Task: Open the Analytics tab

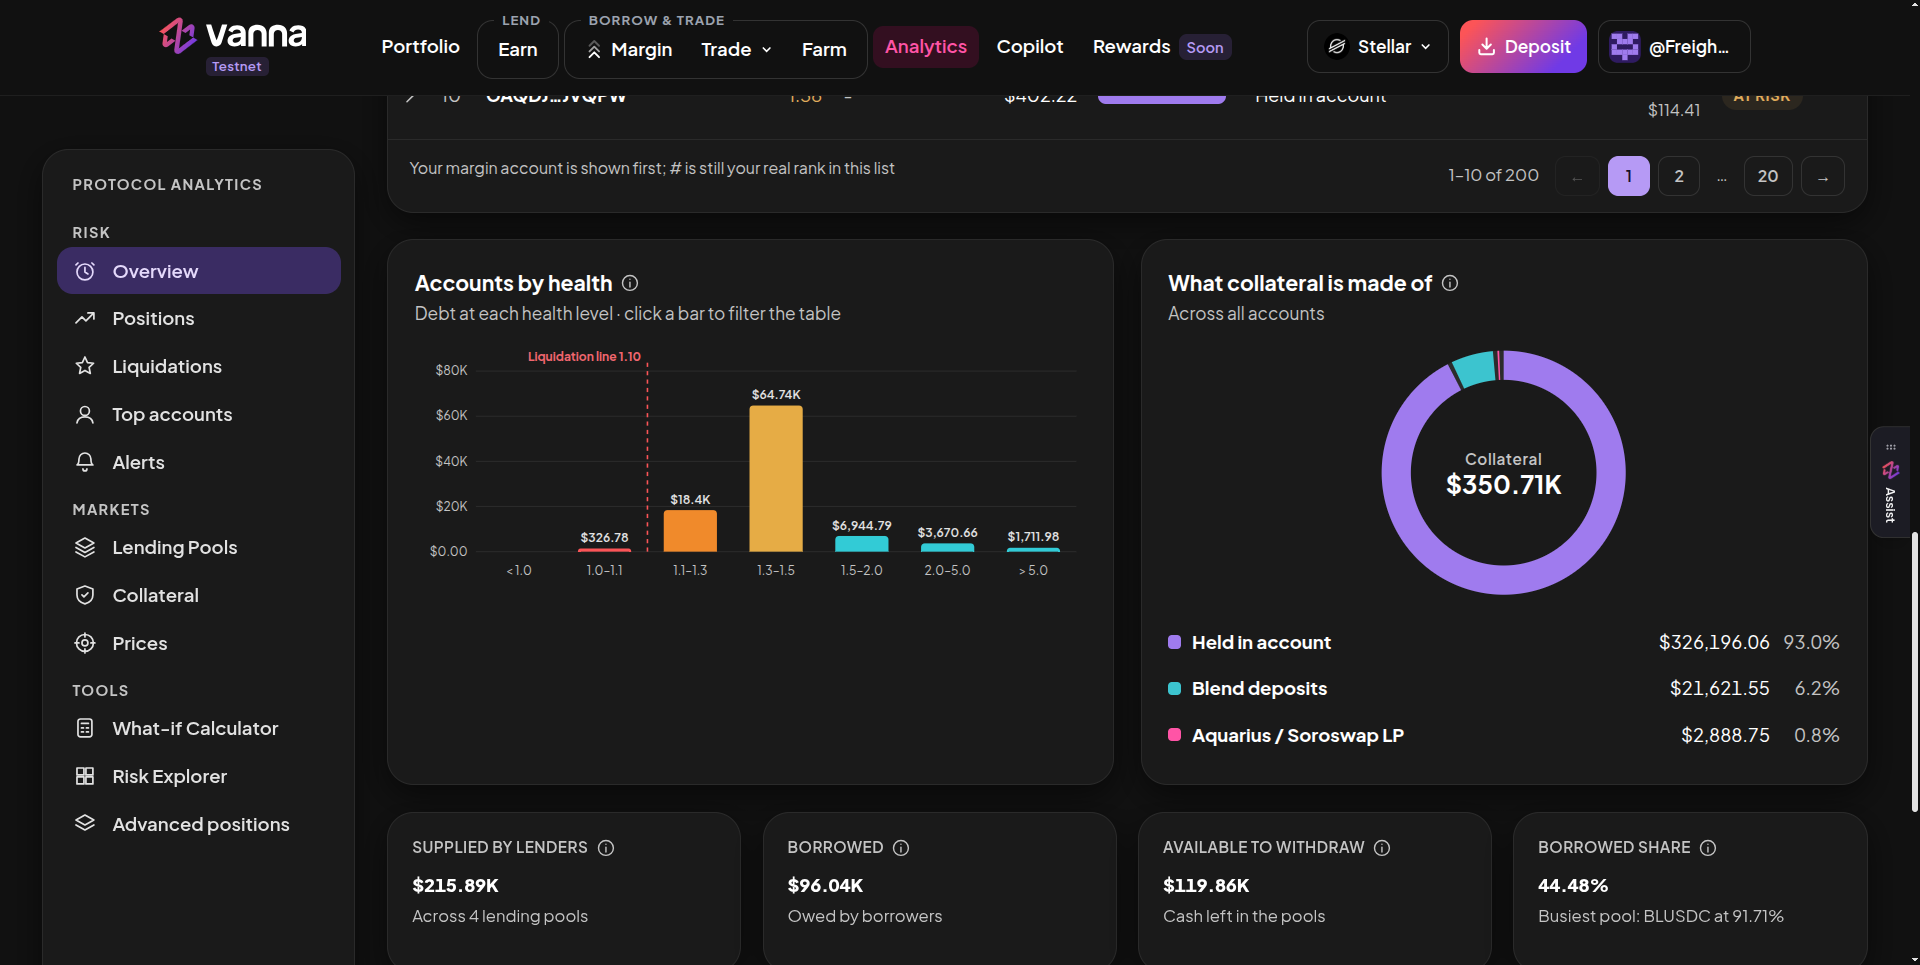Action: (x=926, y=47)
